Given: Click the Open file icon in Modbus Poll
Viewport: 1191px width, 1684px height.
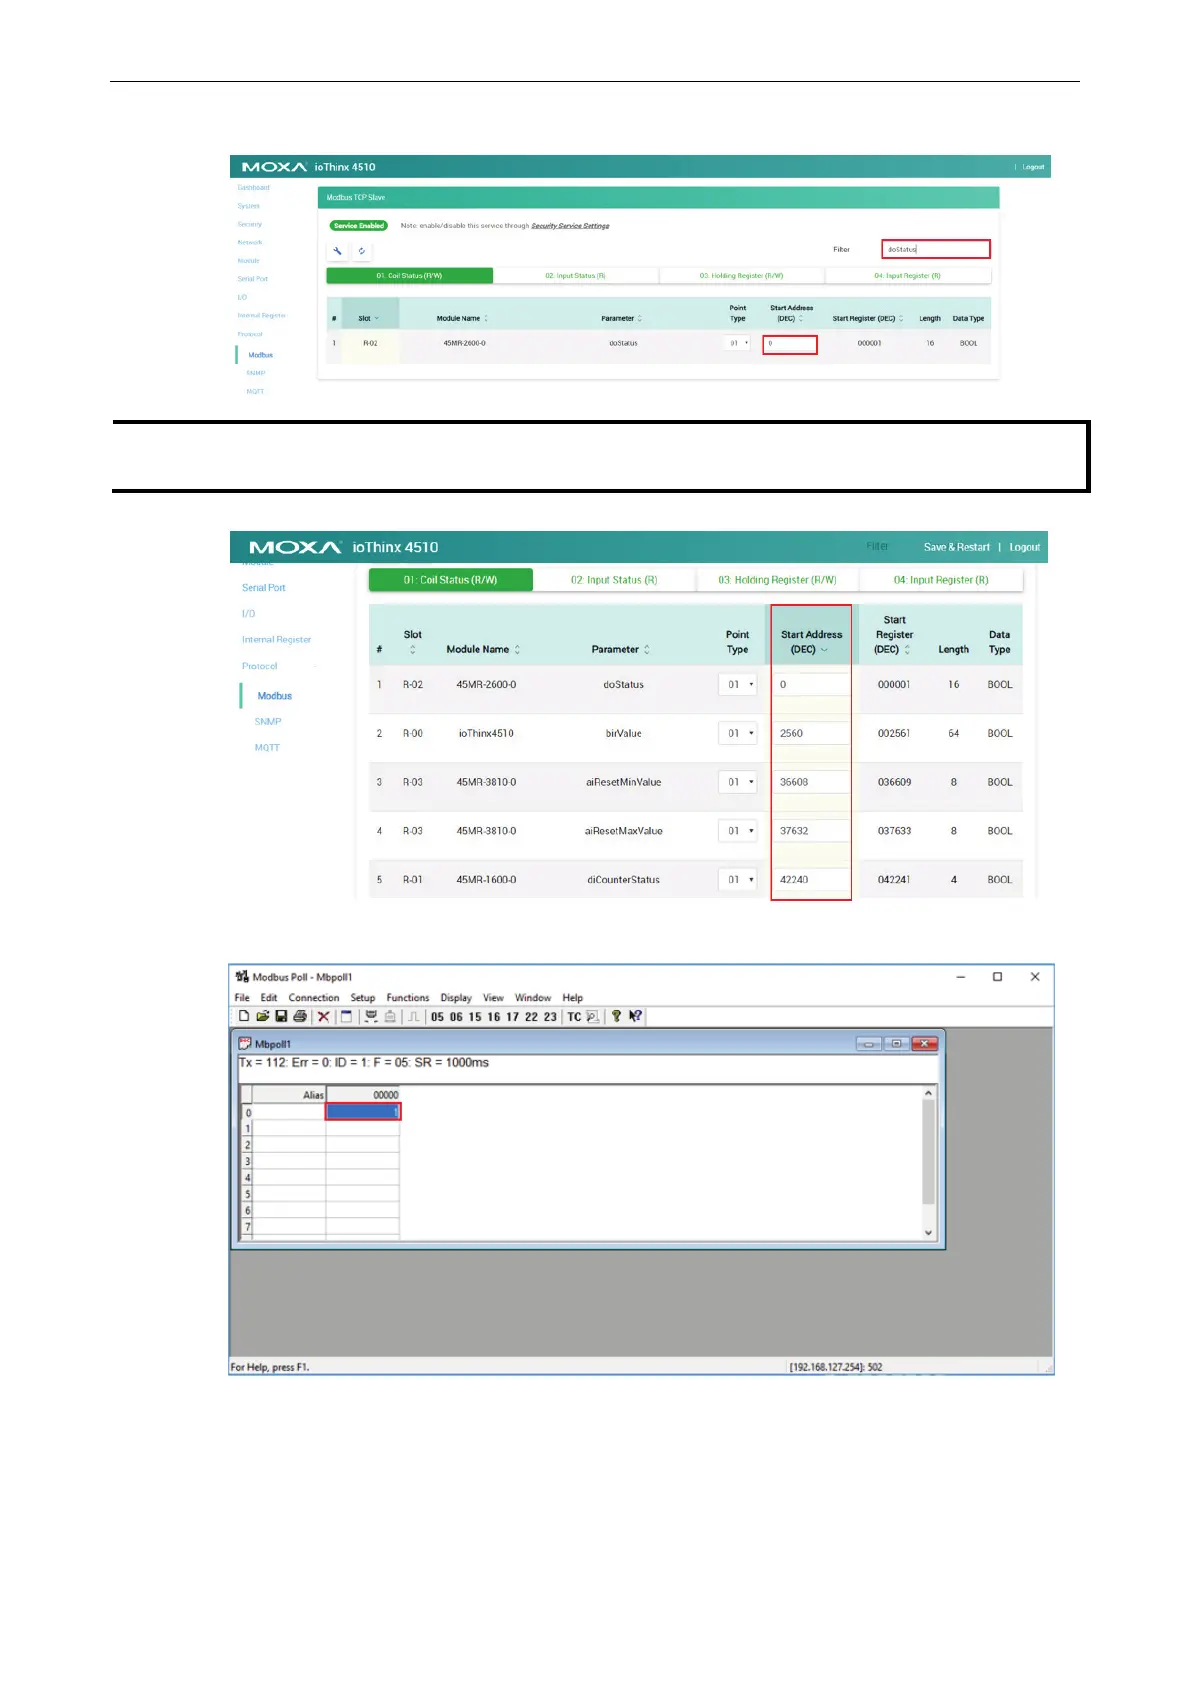Looking at the screenshot, I should [262, 1016].
